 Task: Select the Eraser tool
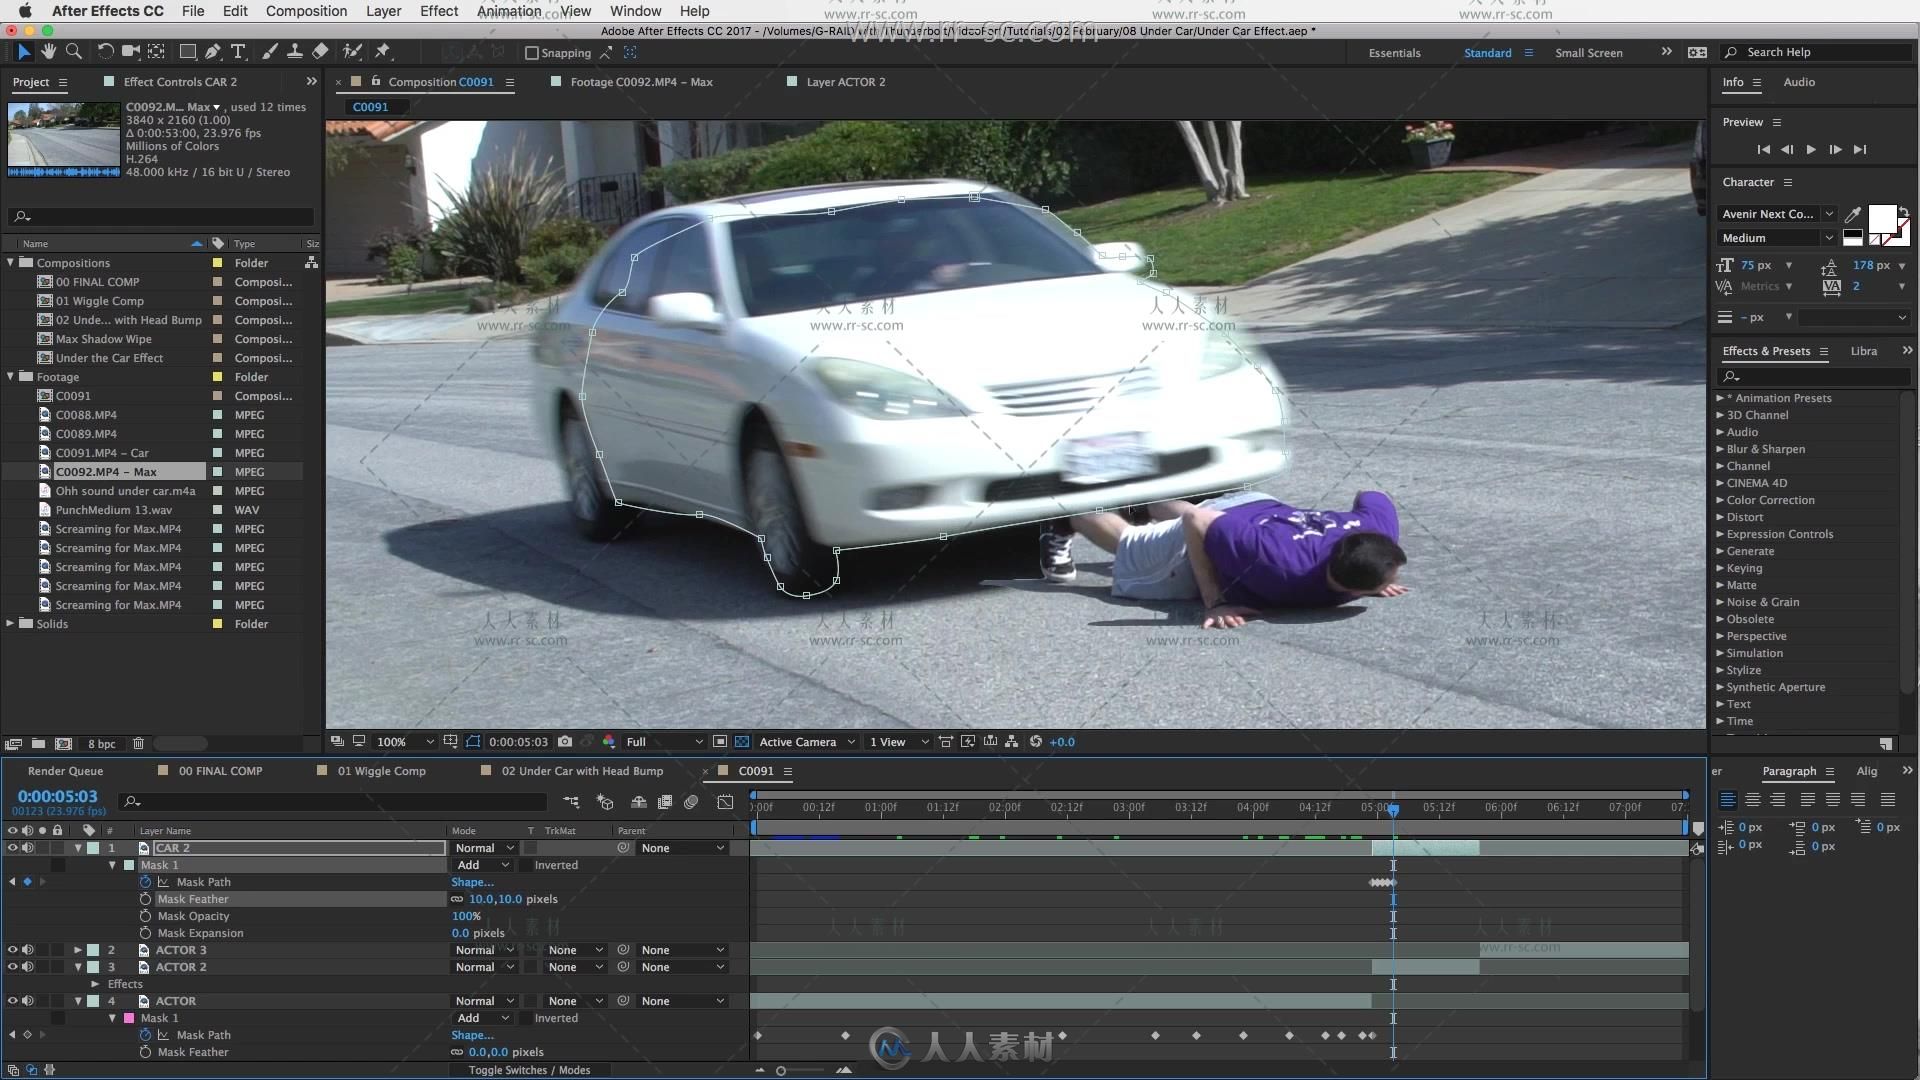click(320, 52)
